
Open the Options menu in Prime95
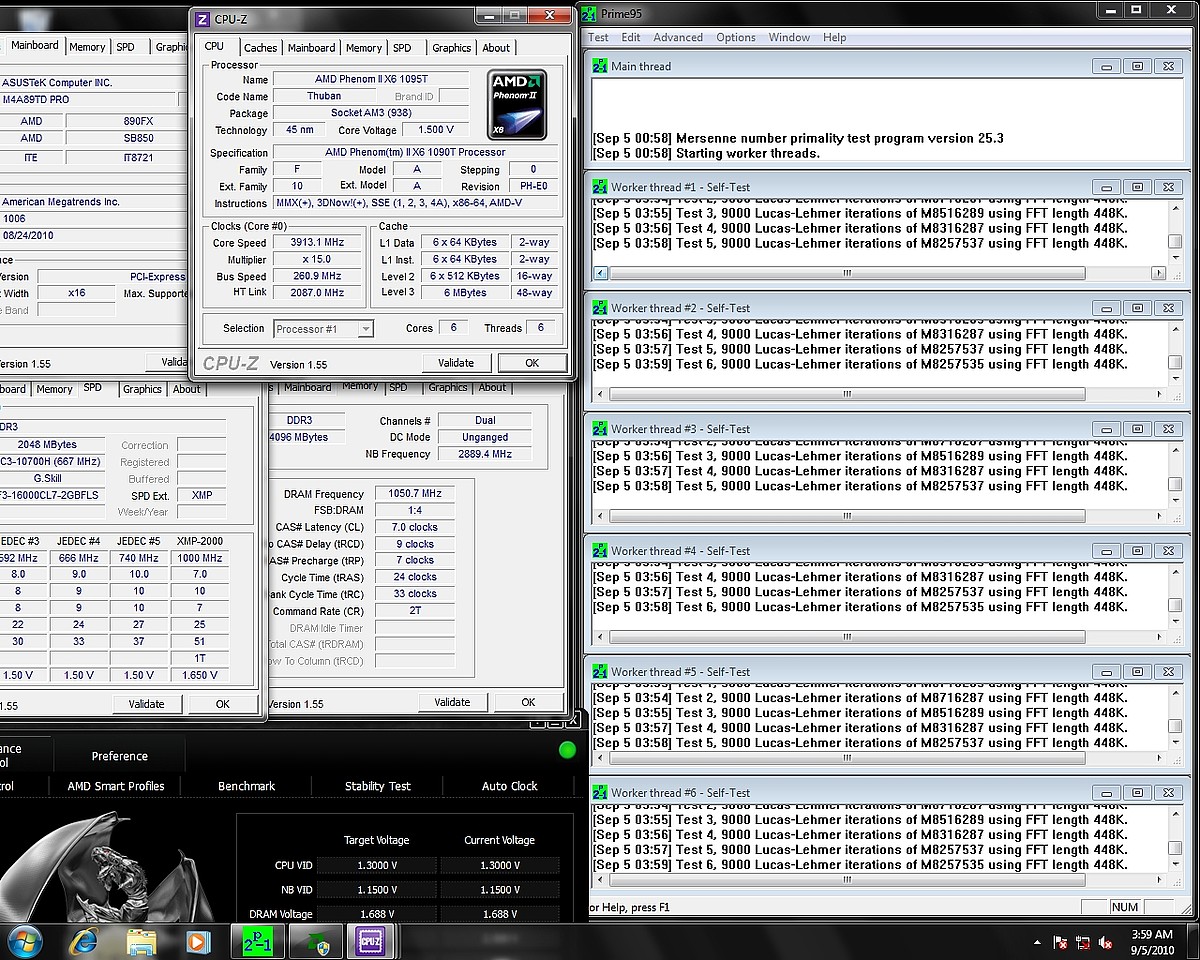[x=736, y=37]
